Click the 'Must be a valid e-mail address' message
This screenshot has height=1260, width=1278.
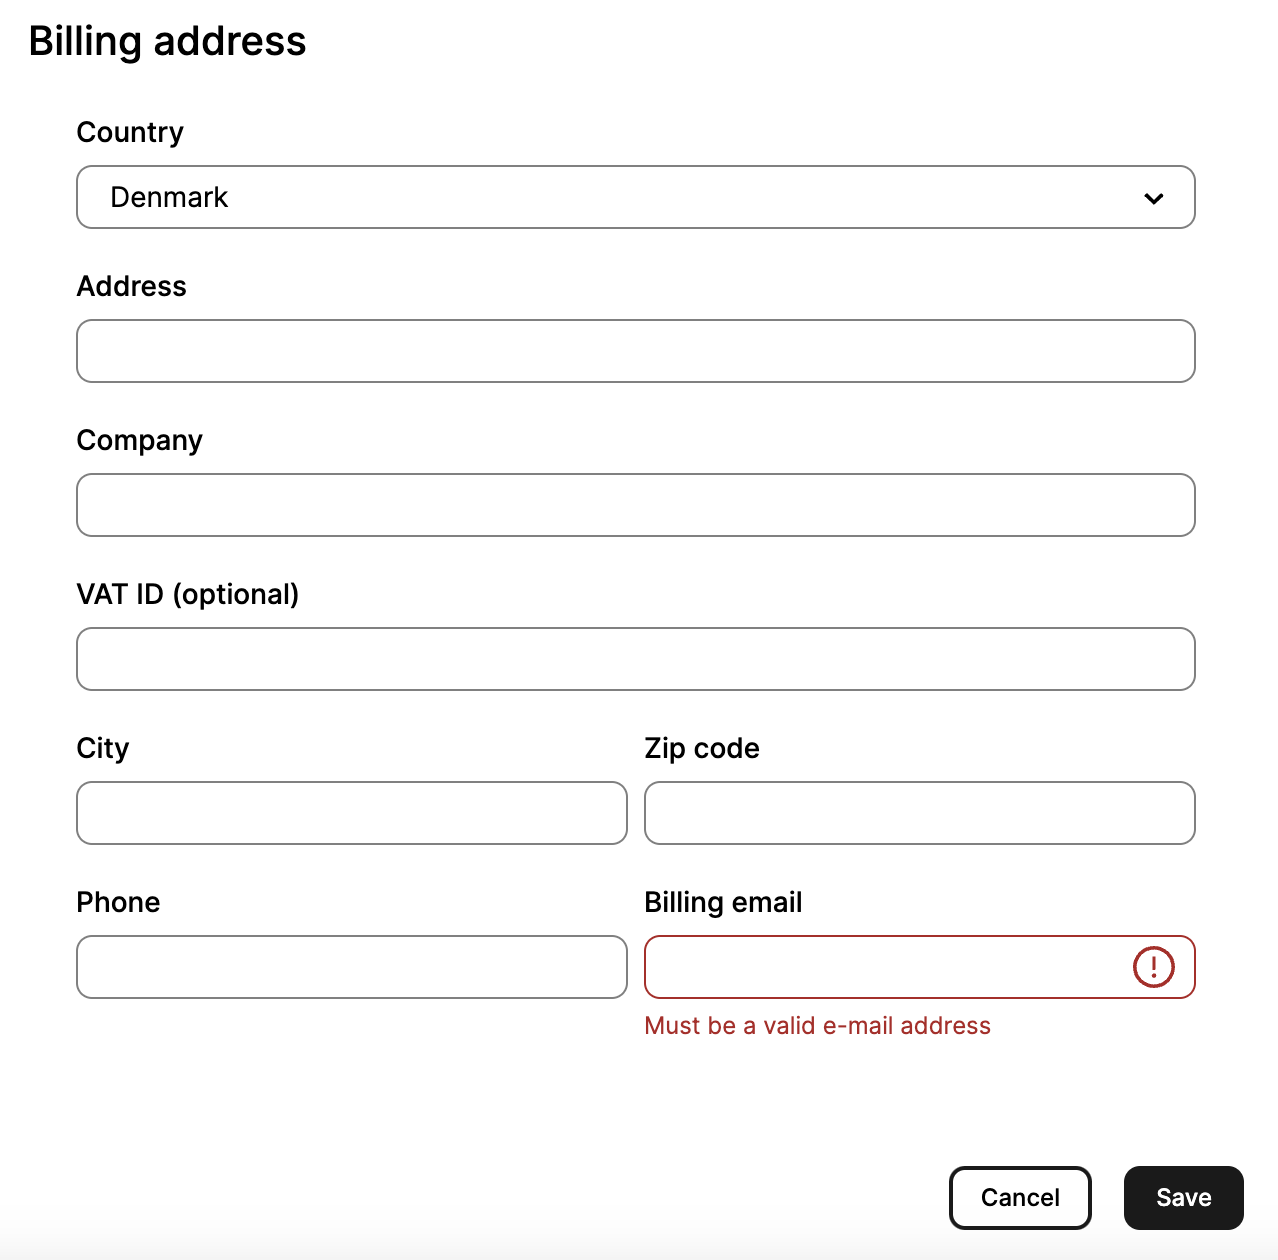pos(818,1026)
